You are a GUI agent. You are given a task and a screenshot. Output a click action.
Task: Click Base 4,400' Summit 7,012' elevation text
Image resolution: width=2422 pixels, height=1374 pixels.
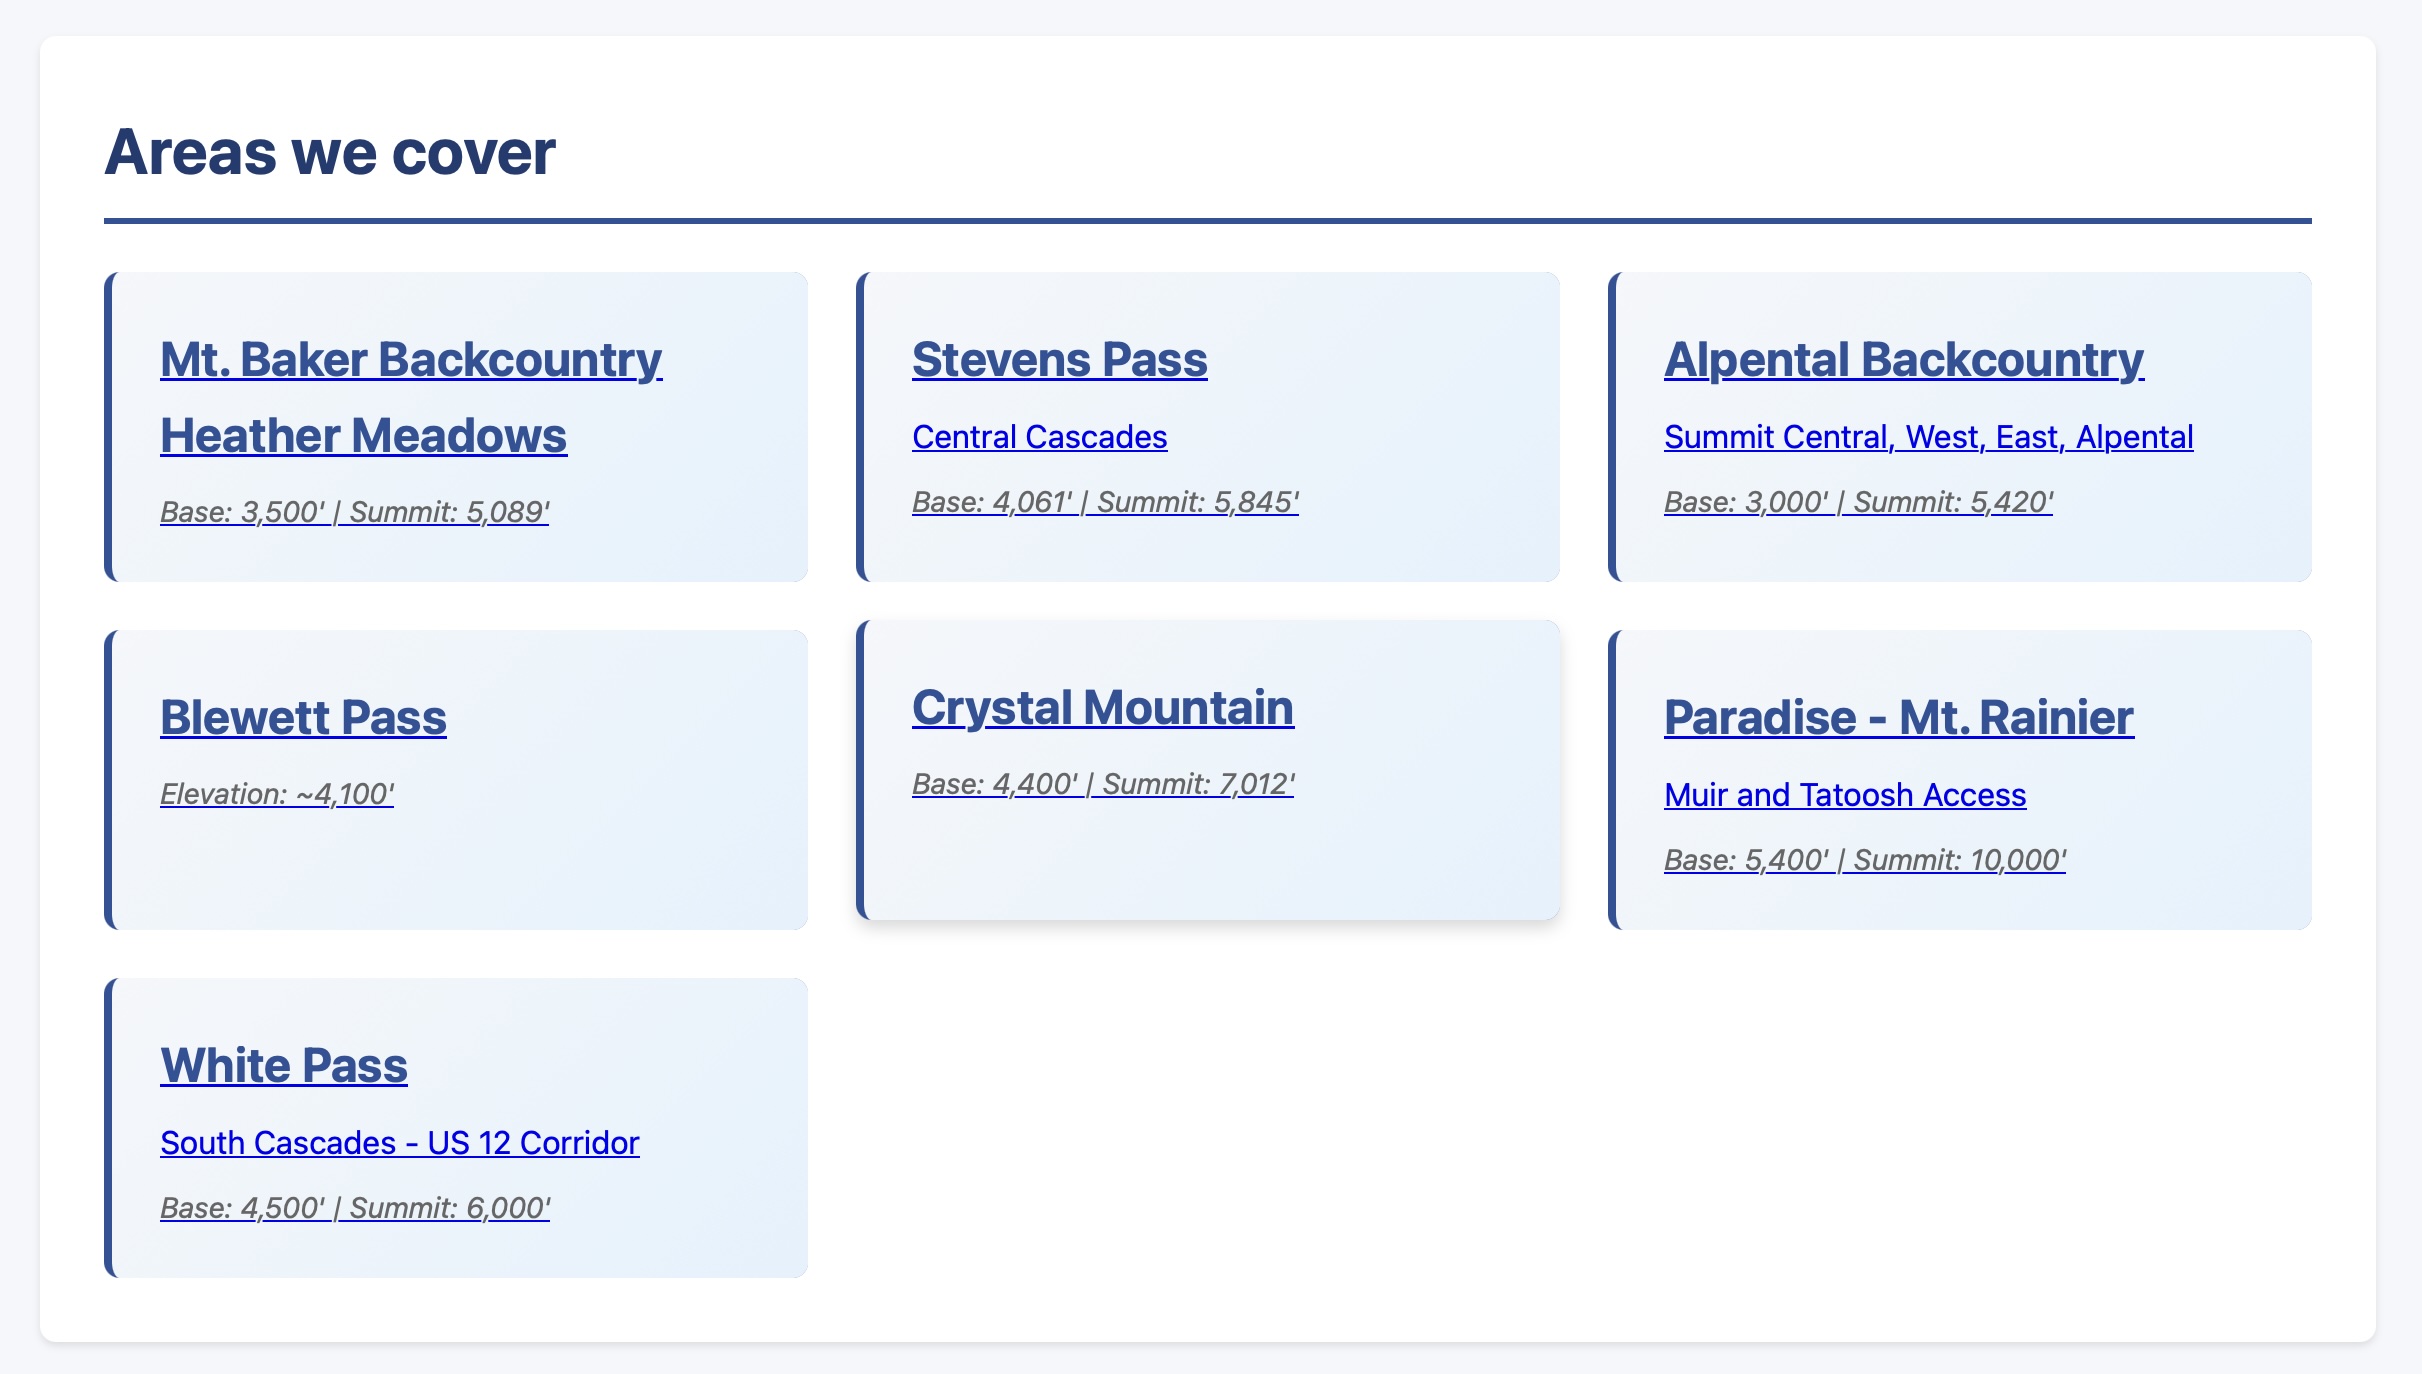pos(1104,784)
